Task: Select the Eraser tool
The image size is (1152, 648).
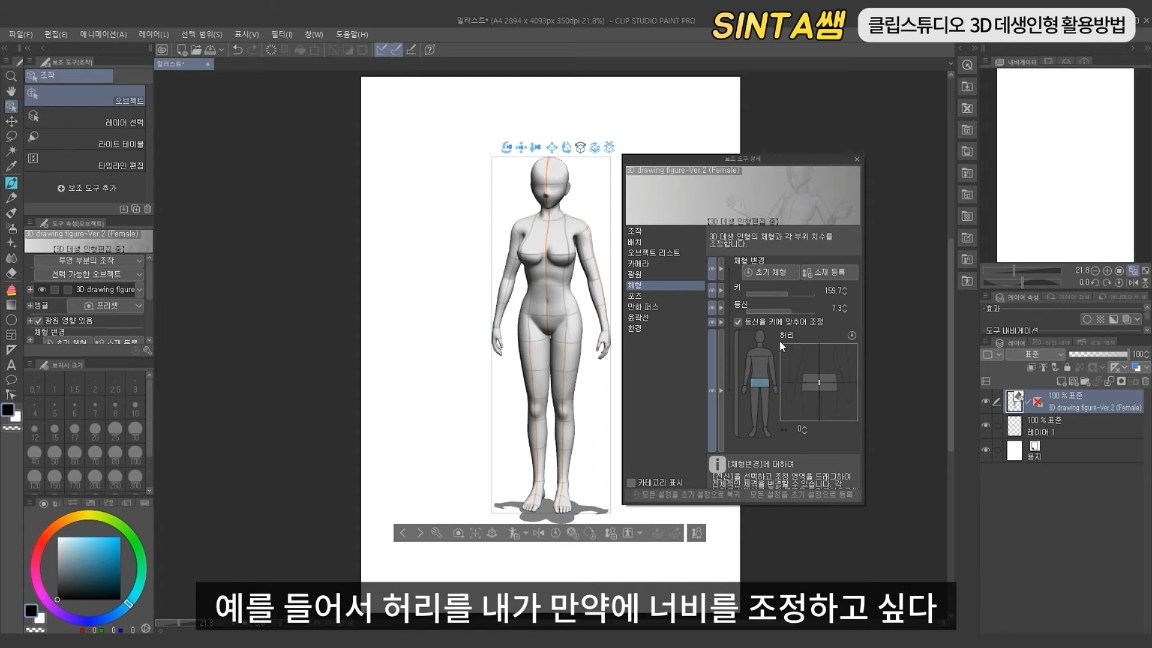Action: pos(11,273)
